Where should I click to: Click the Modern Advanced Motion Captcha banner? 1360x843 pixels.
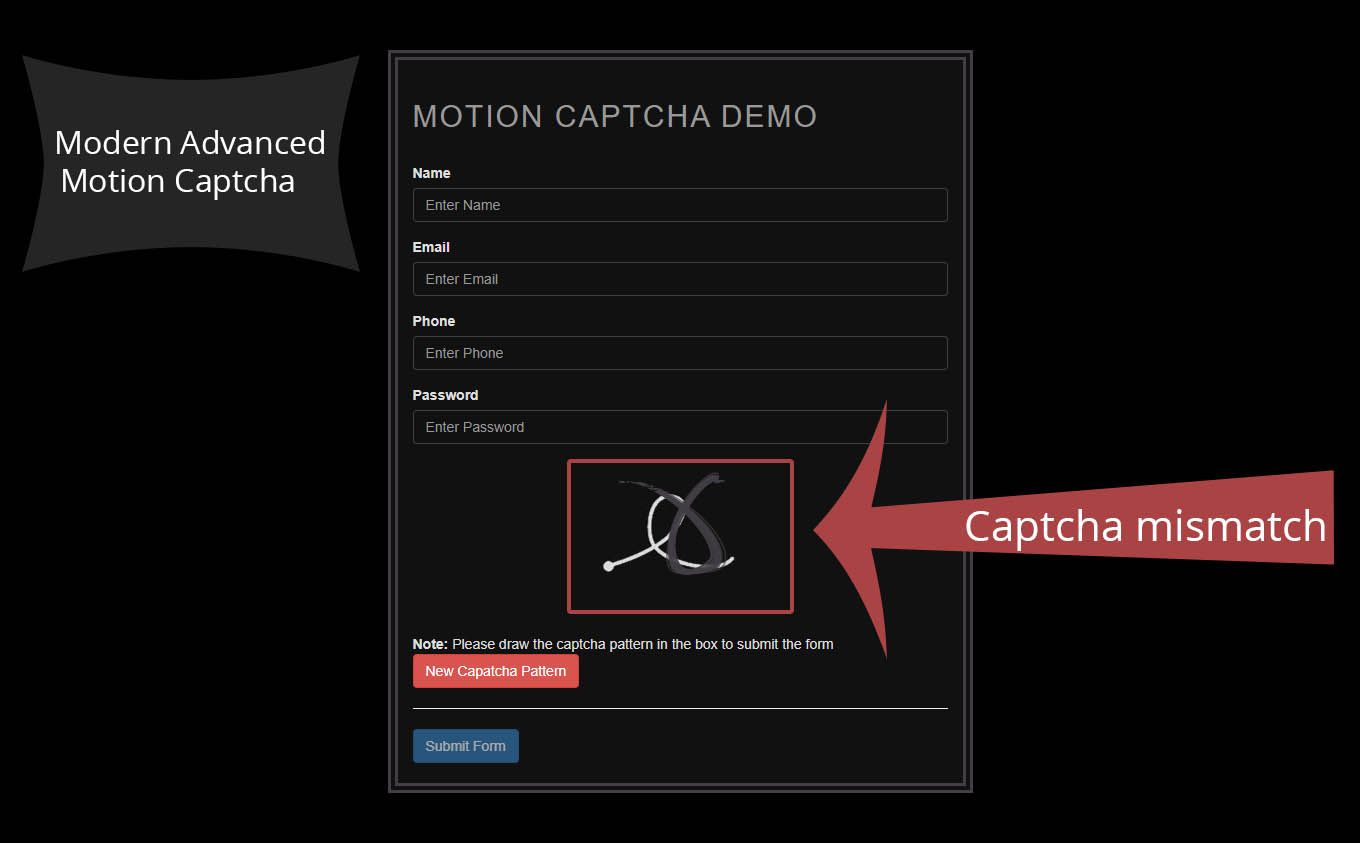190,162
